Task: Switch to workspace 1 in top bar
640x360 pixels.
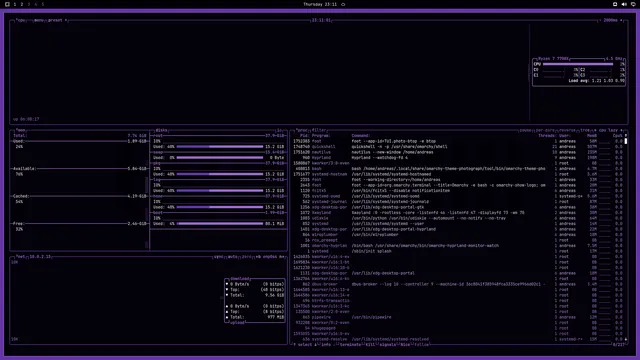Action: tap(15, 4)
